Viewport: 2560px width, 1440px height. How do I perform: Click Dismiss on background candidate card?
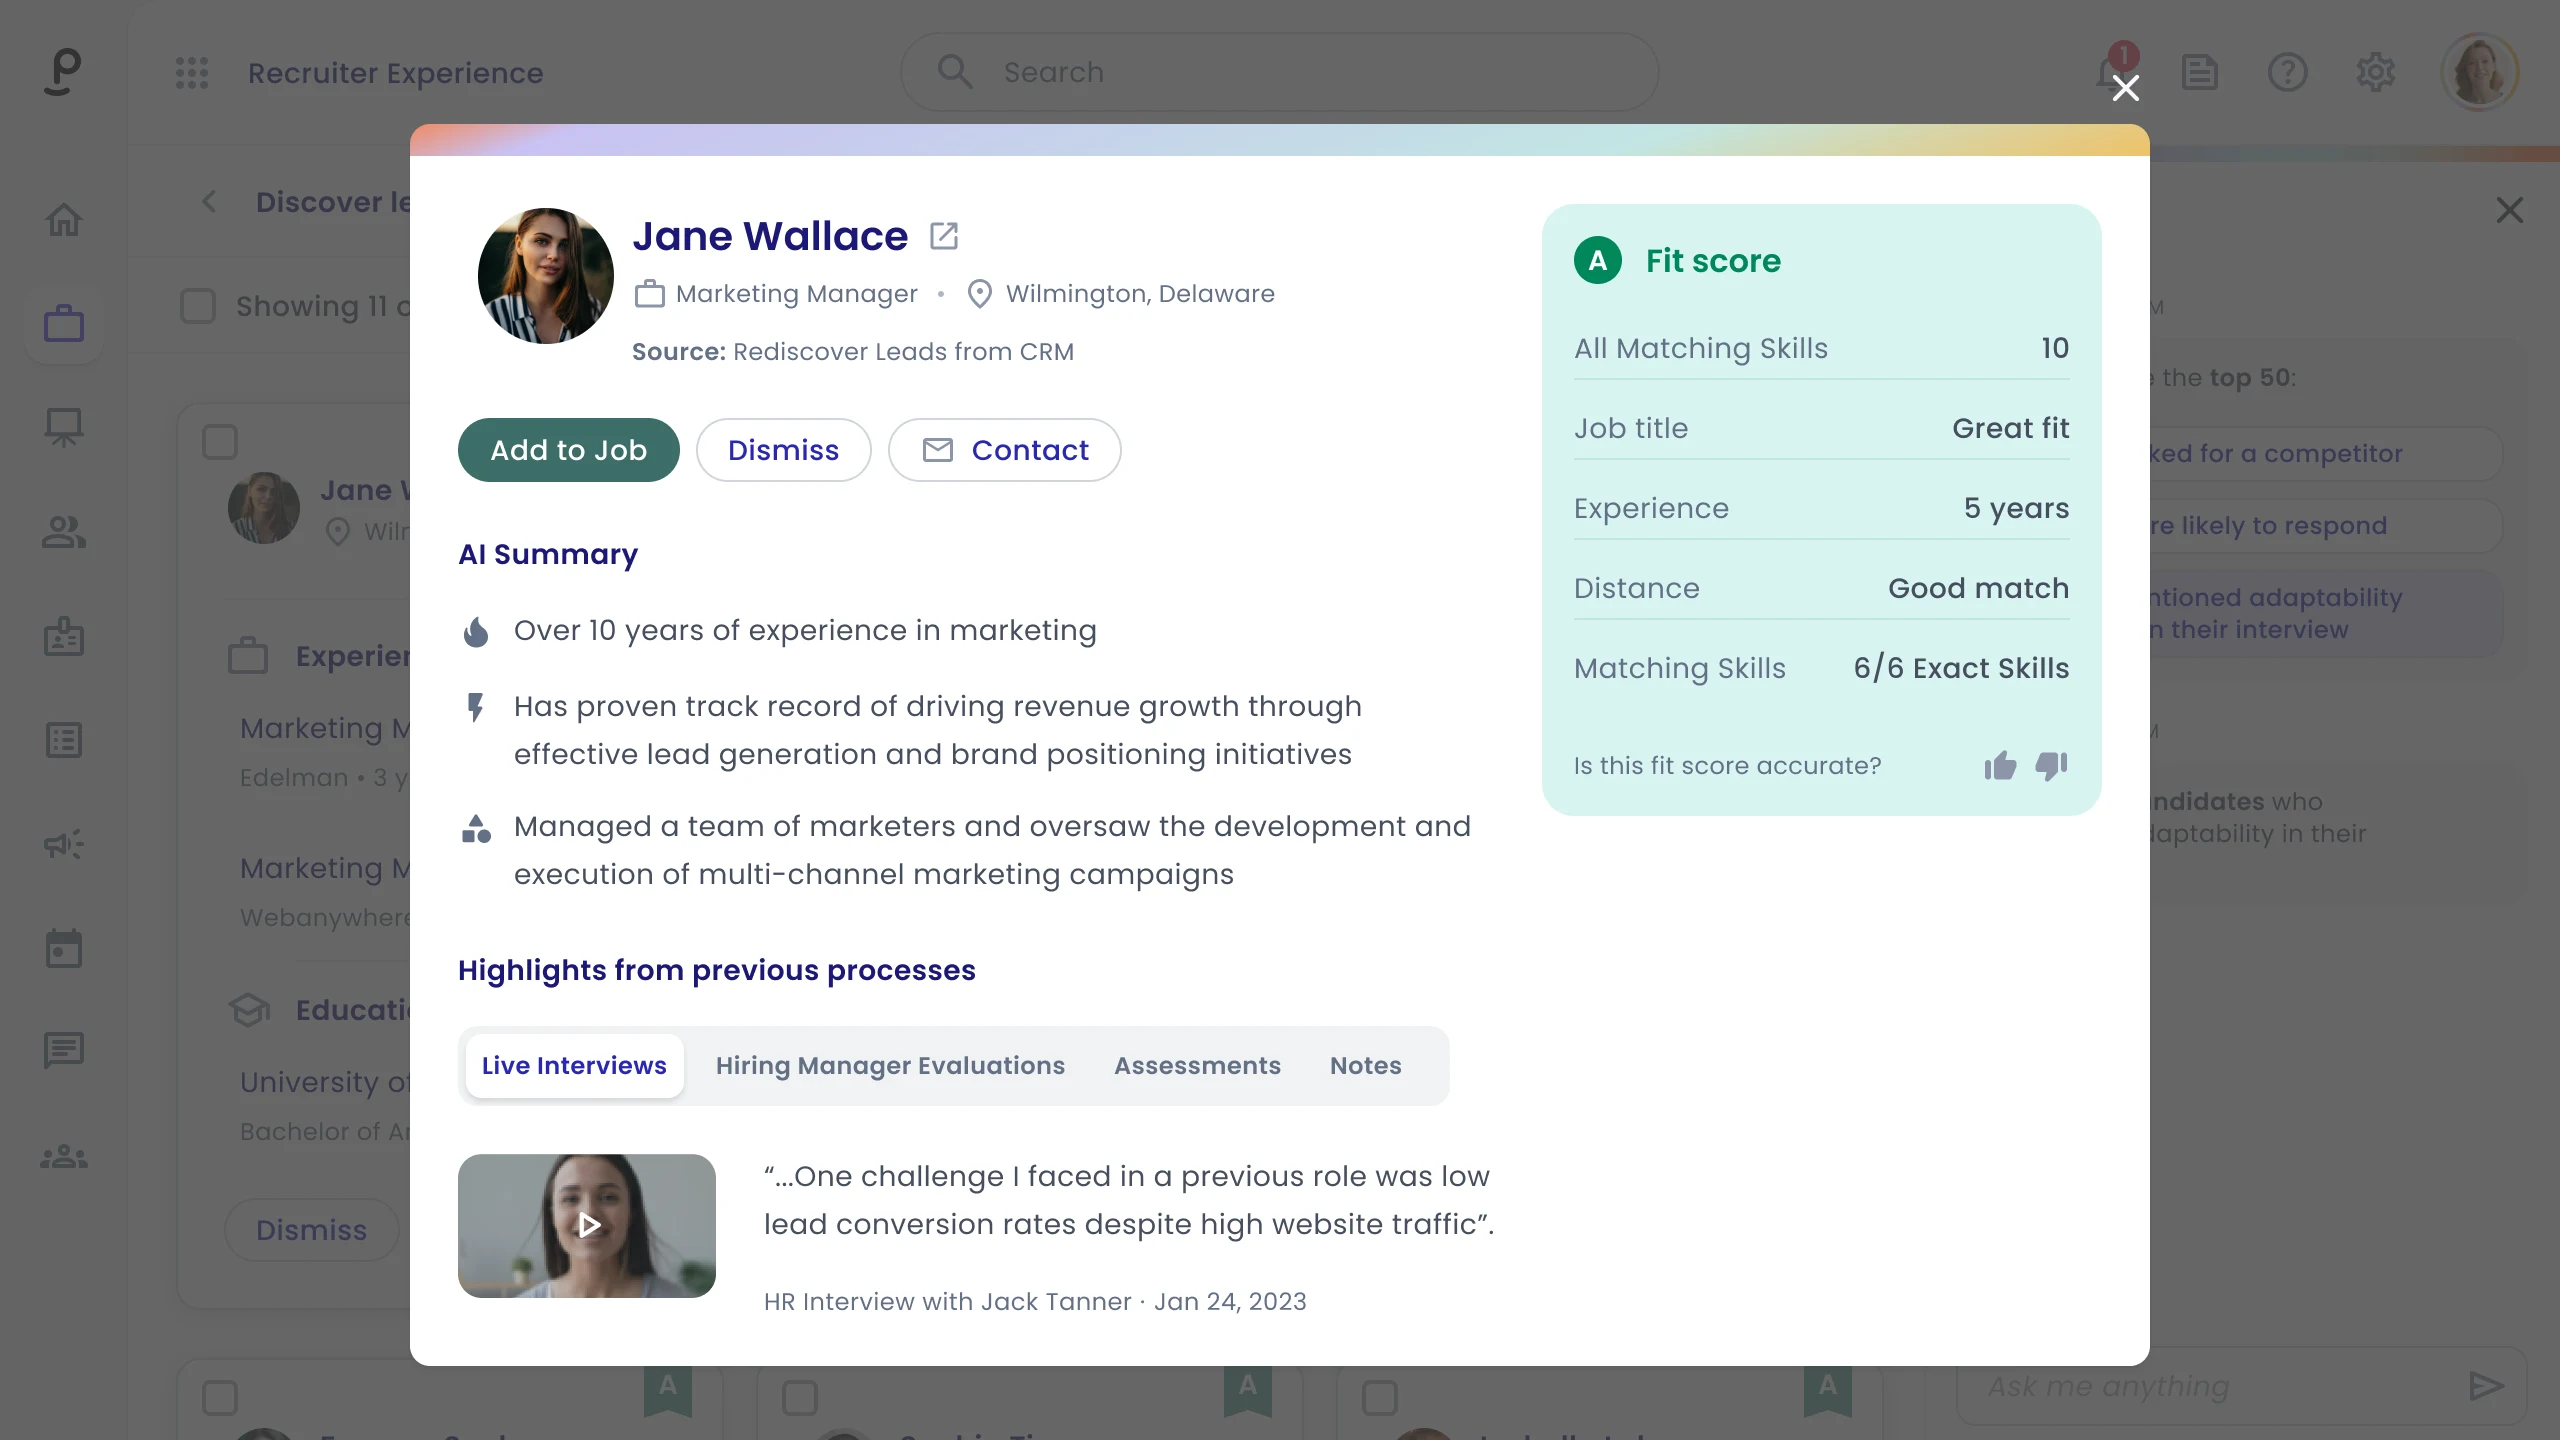click(312, 1230)
